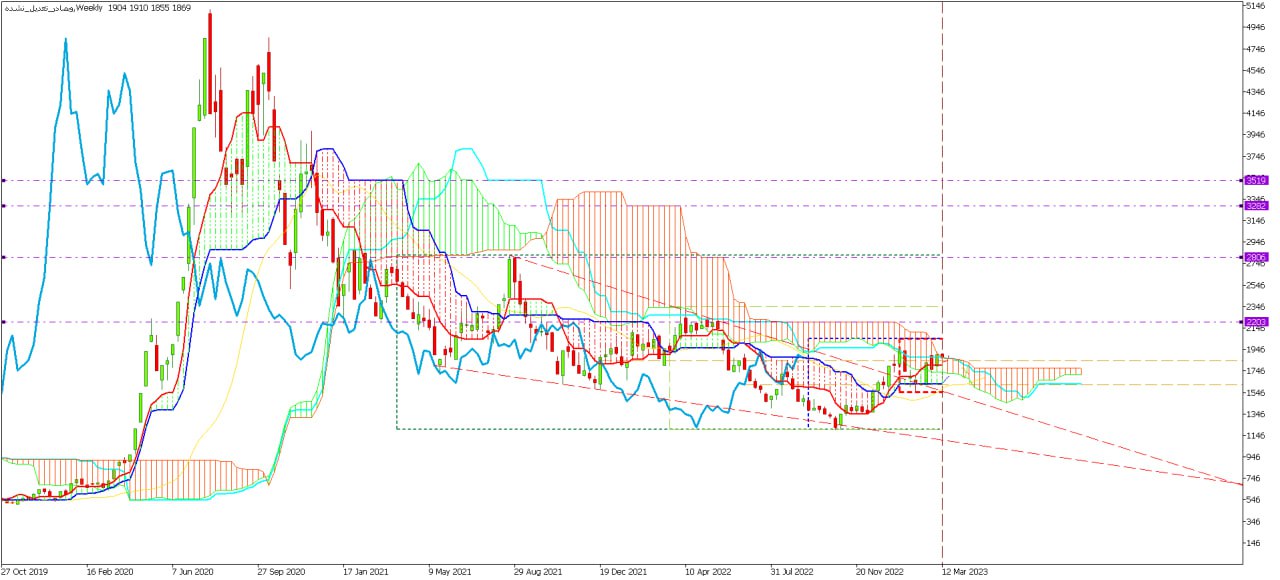Select the 2806 purple price level label
Screen dimensions: 1280x580
[1256, 257]
